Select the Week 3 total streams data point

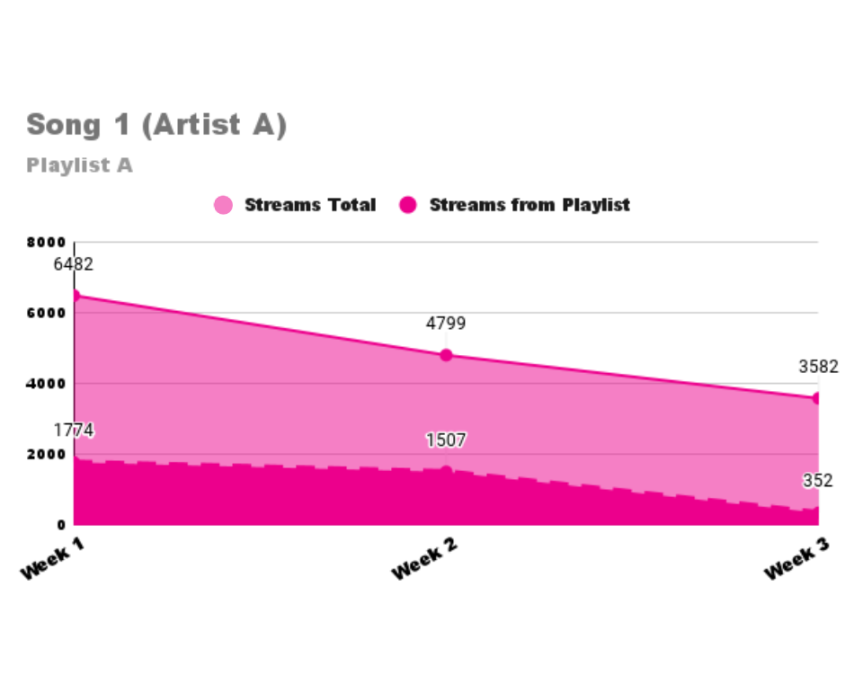pos(817,398)
